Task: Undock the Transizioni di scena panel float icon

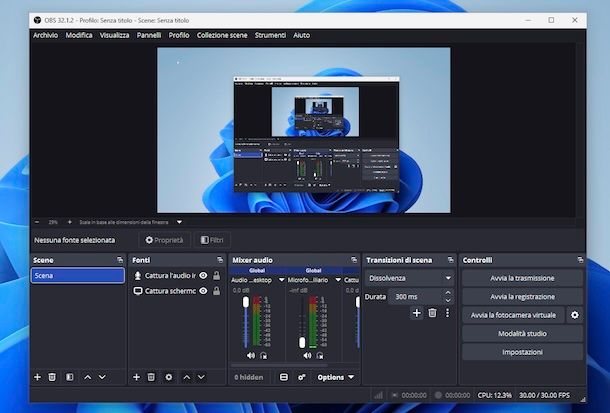Action: (x=450, y=260)
